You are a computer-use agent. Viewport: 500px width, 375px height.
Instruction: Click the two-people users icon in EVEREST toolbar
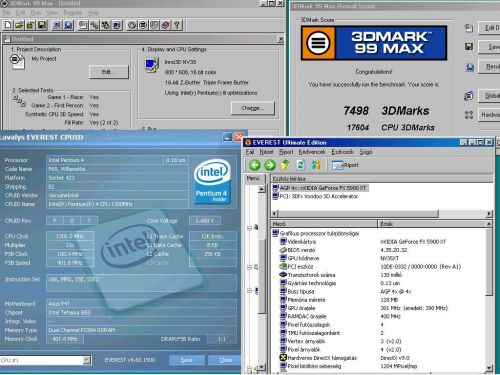pyautogui.click(x=316, y=165)
